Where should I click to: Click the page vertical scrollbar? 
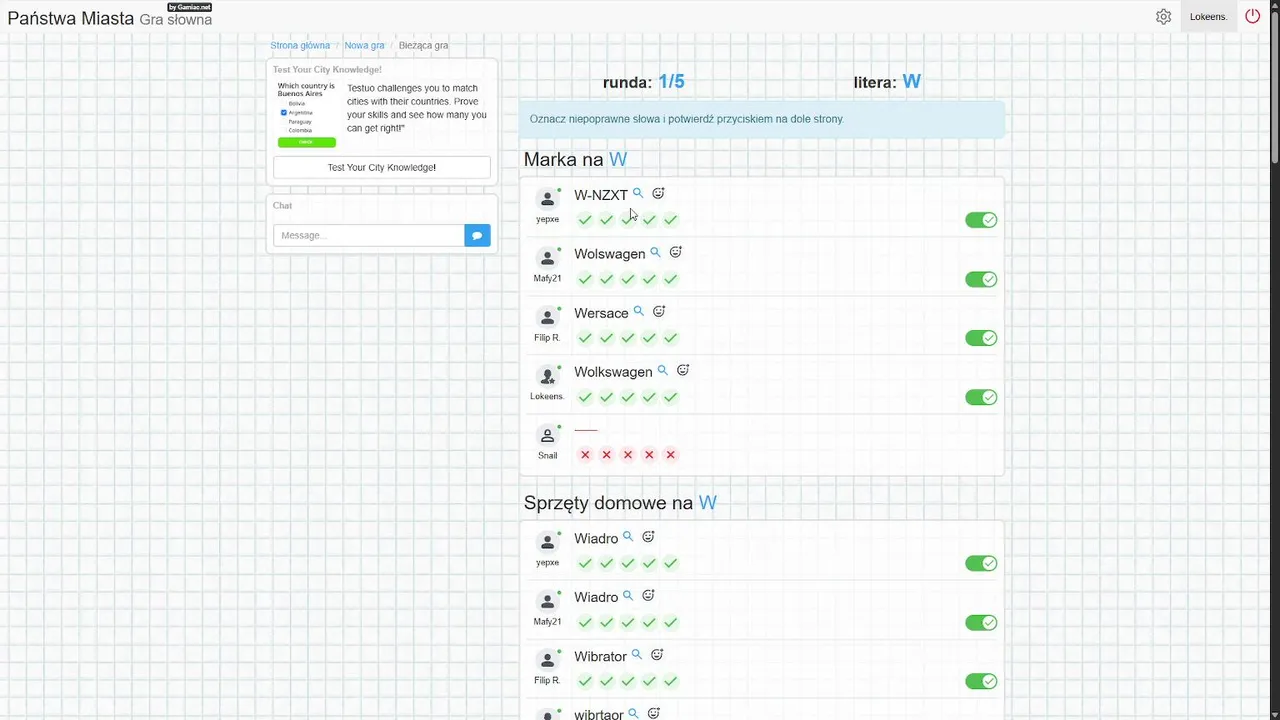tap(1275, 90)
